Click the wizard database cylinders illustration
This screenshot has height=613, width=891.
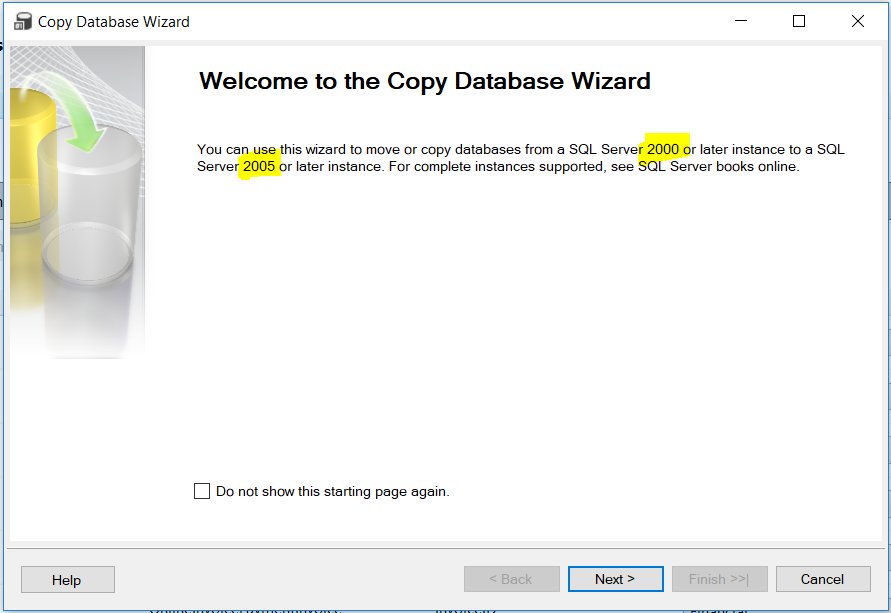(x=77, y=202)
